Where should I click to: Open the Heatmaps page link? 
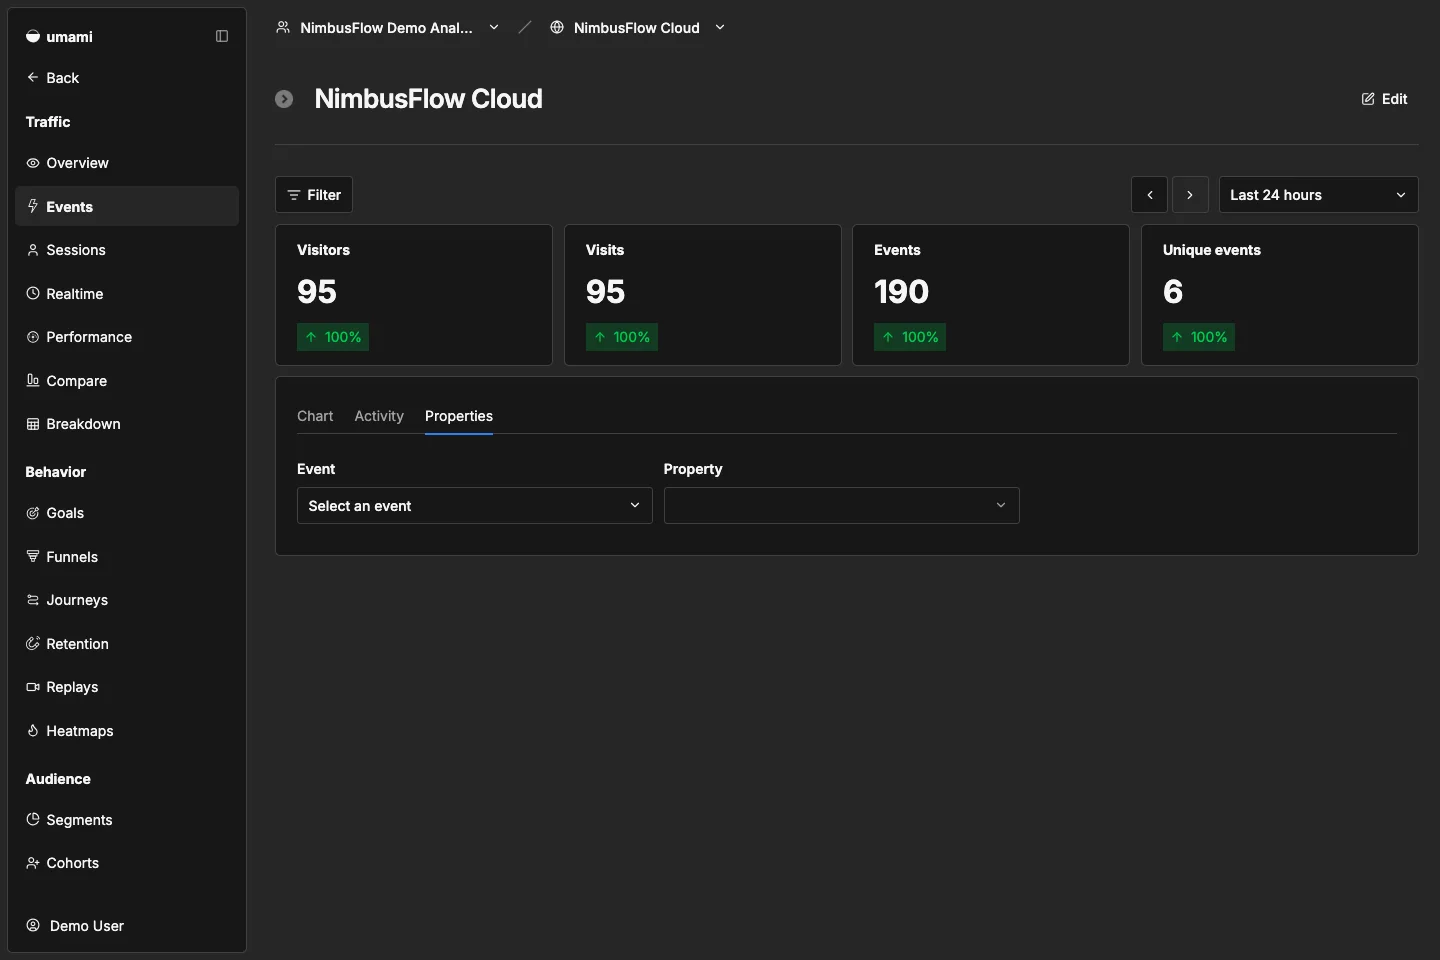[127, 730]
